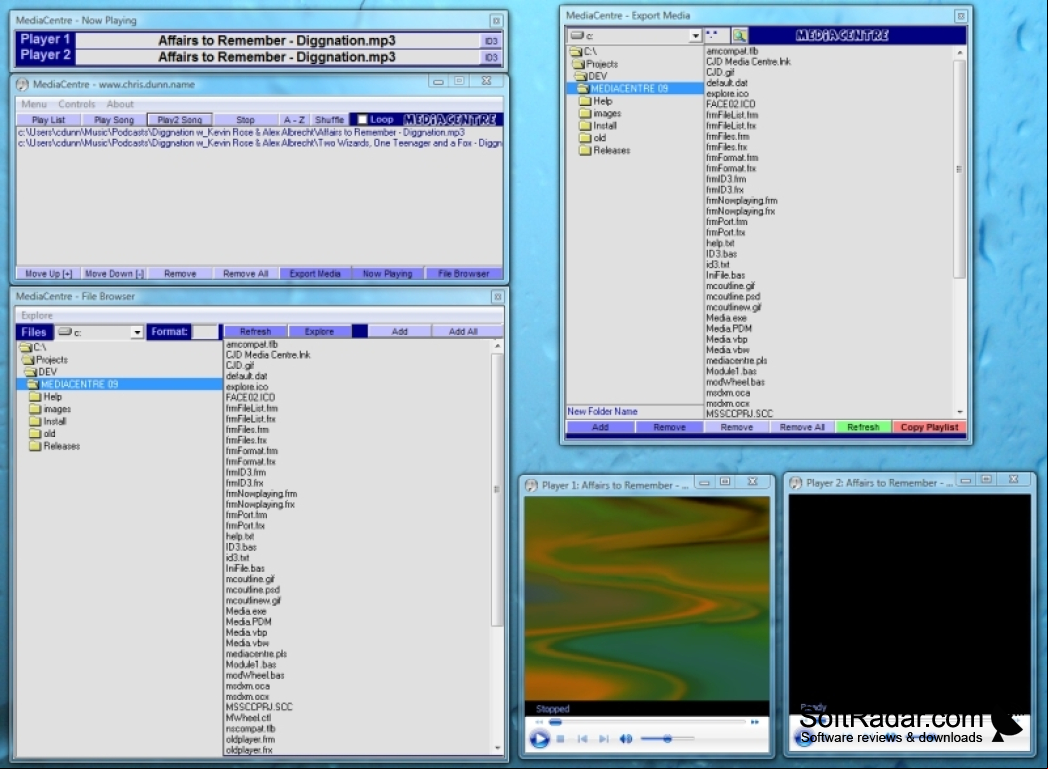Click the Move Down [-] button
The image size is (1048, 769).
(114, 274)
